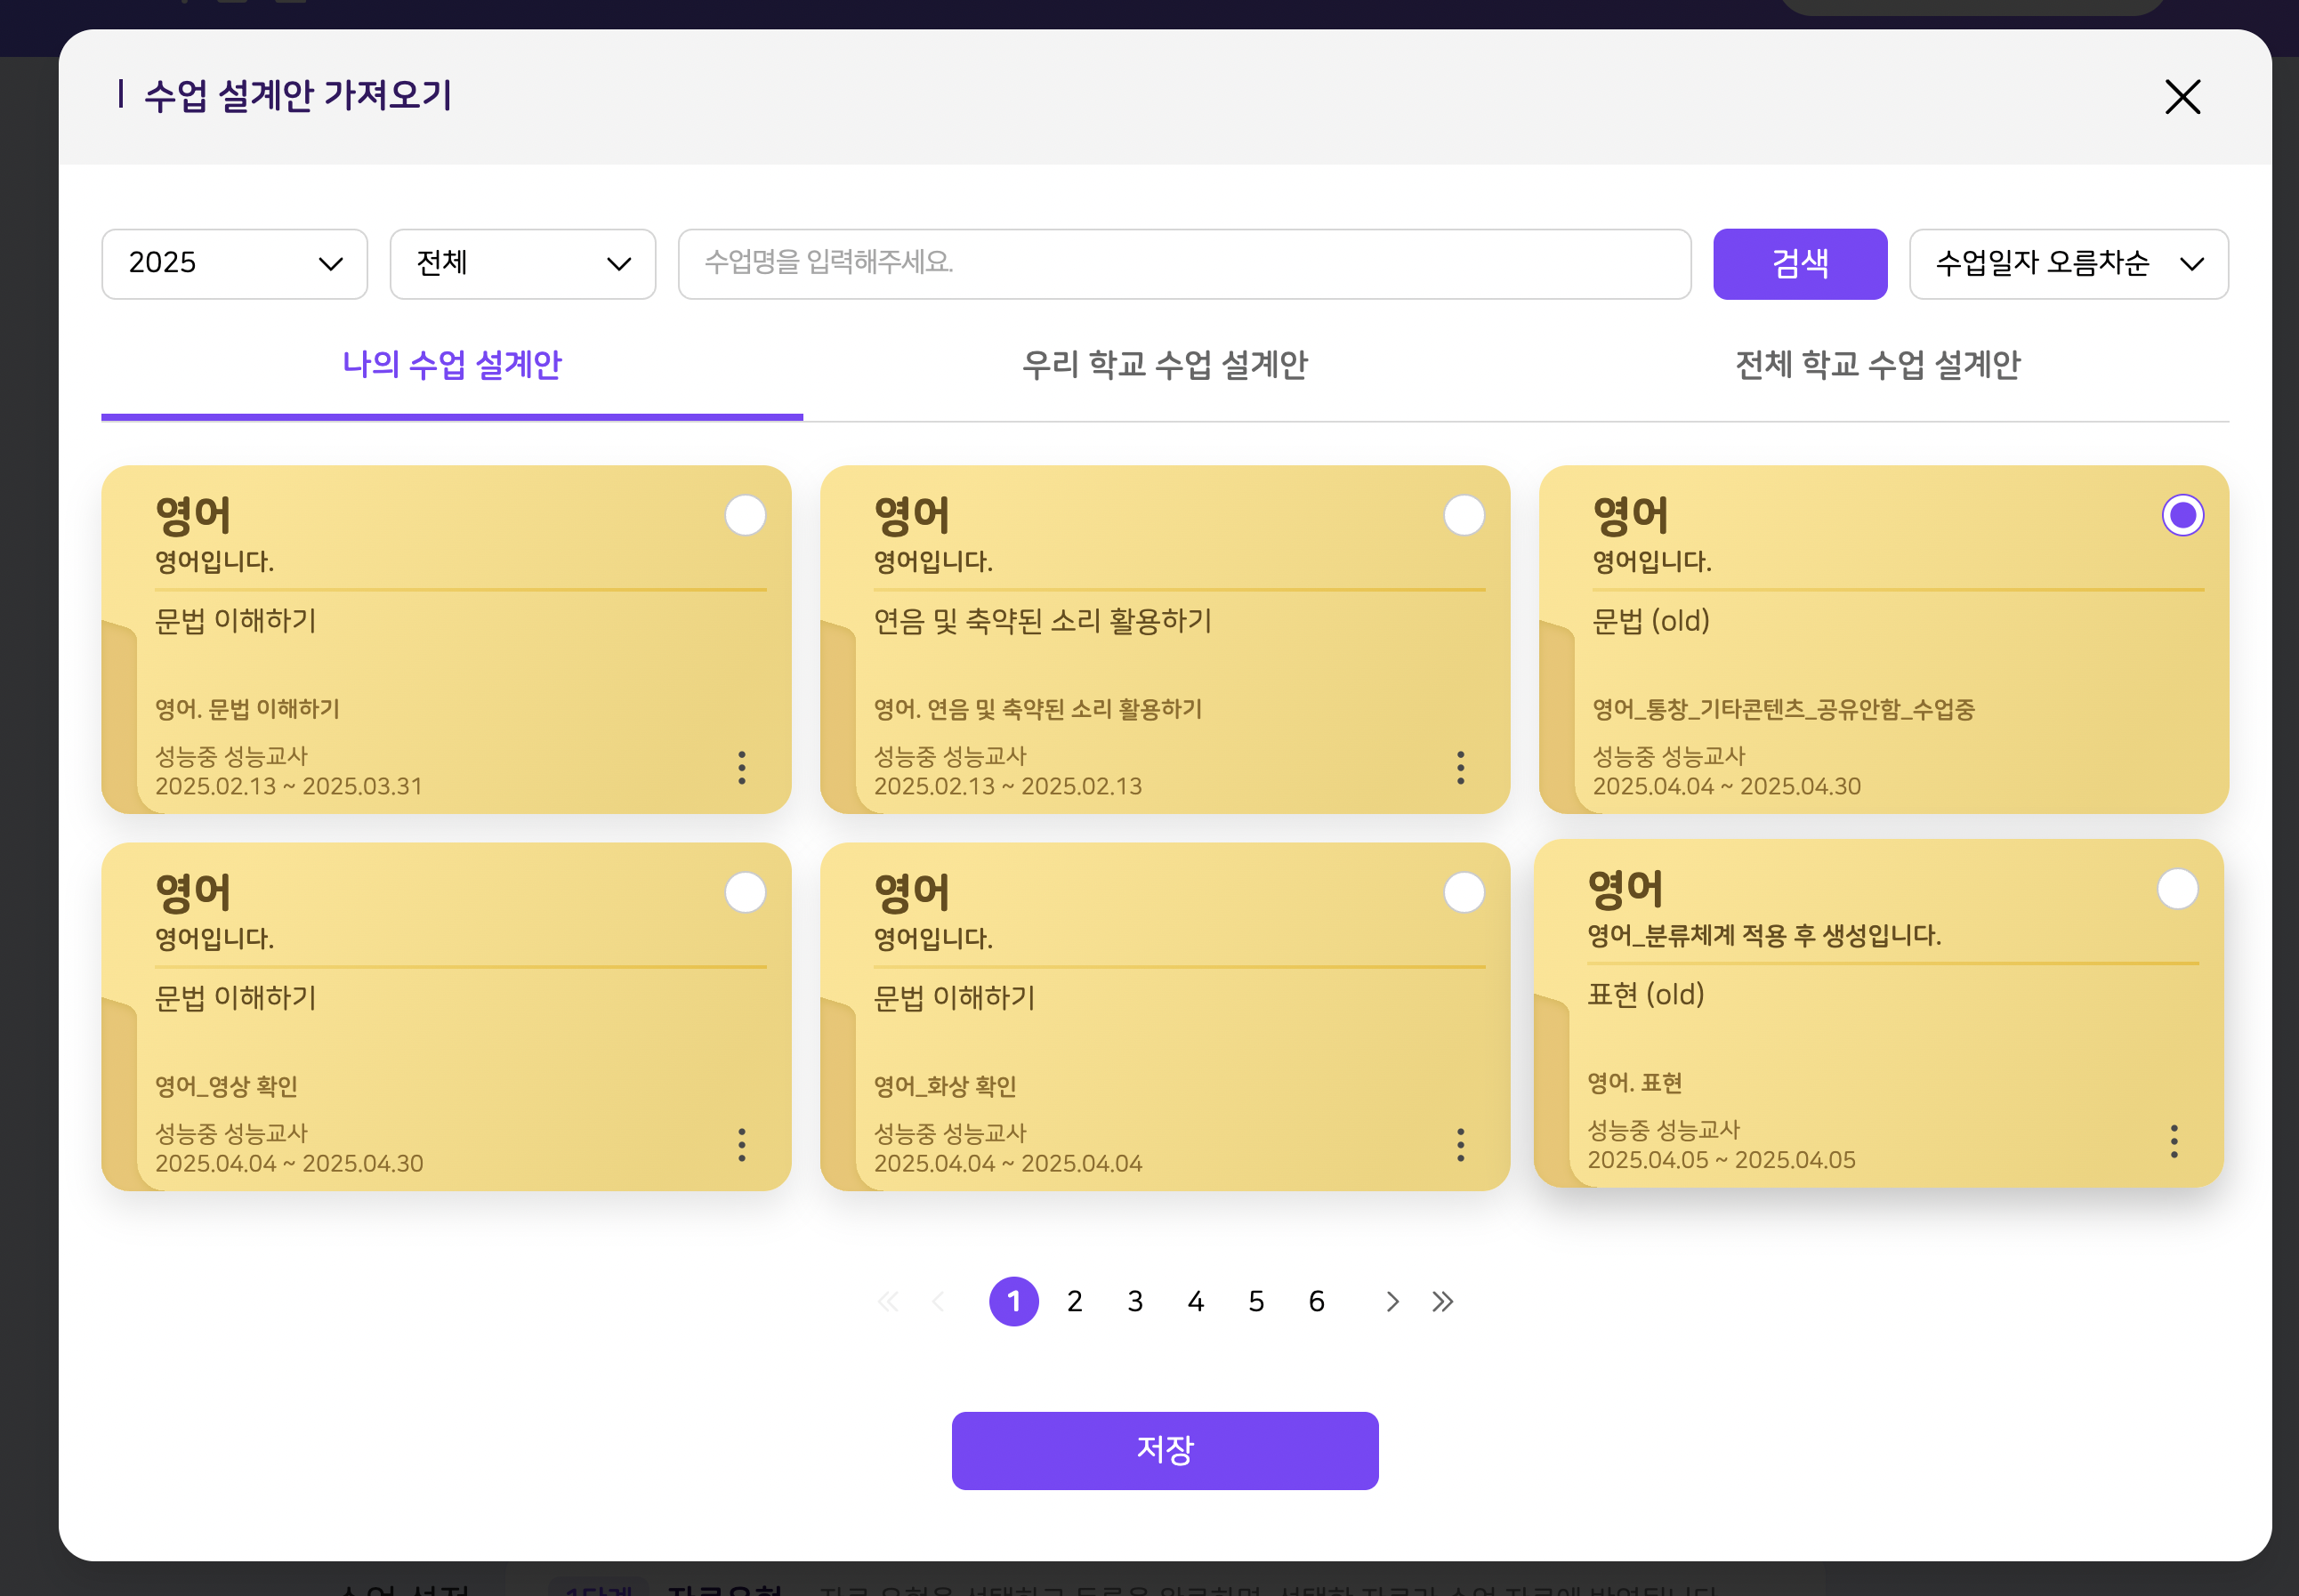Image resolution: width=2299 pixels, height=1596 pixels.
Task: Switch to 전체 학교 수업 설계안 tab
Action: (1877, 365)
